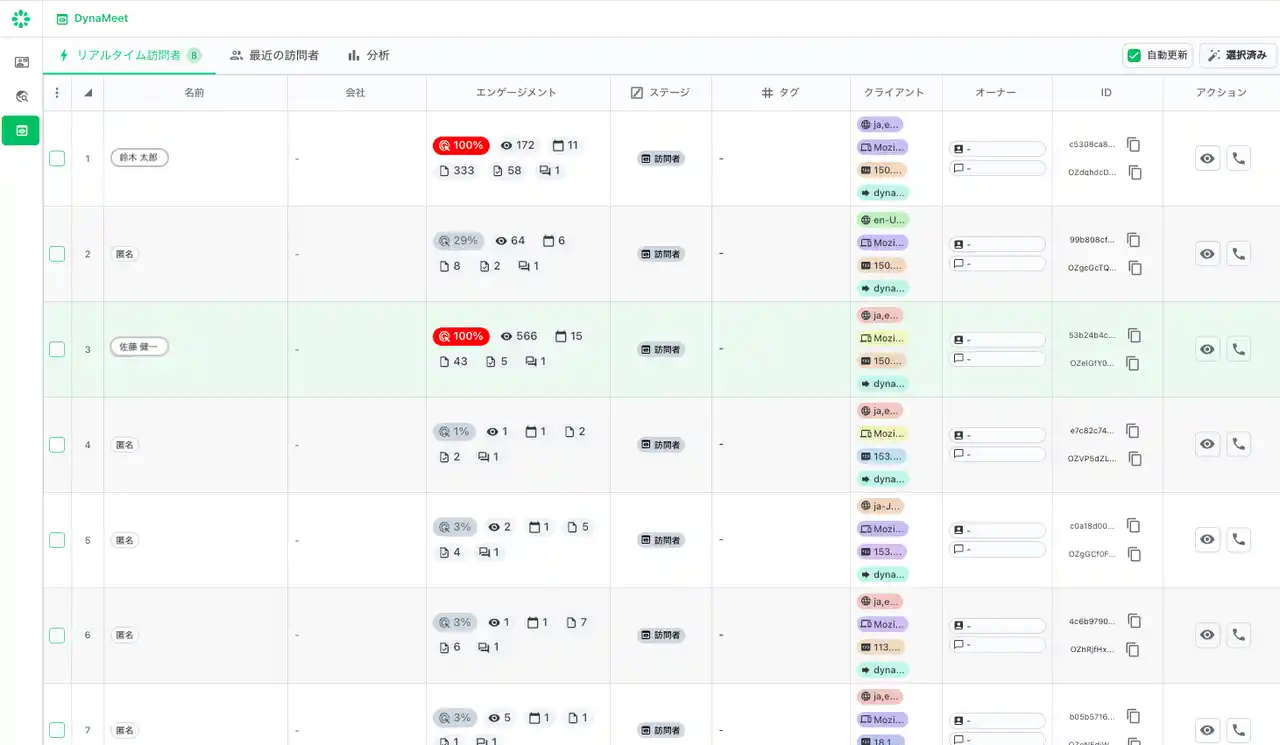The height and width of the screenshot is (745, 1280).
Task: Click the sort triangle in number column
Action: (88, 93)
